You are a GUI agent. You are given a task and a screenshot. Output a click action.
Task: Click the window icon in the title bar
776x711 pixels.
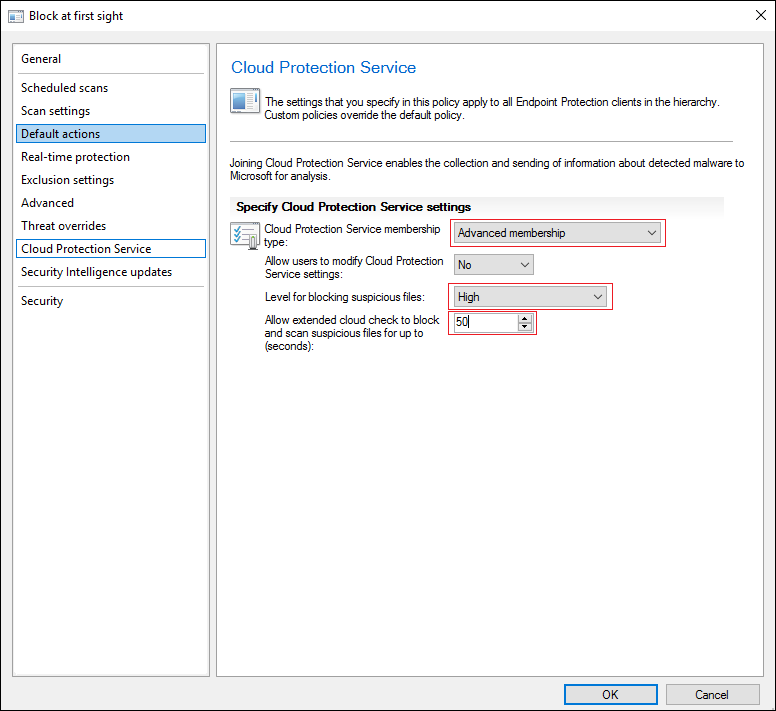[x=16, y=16]
